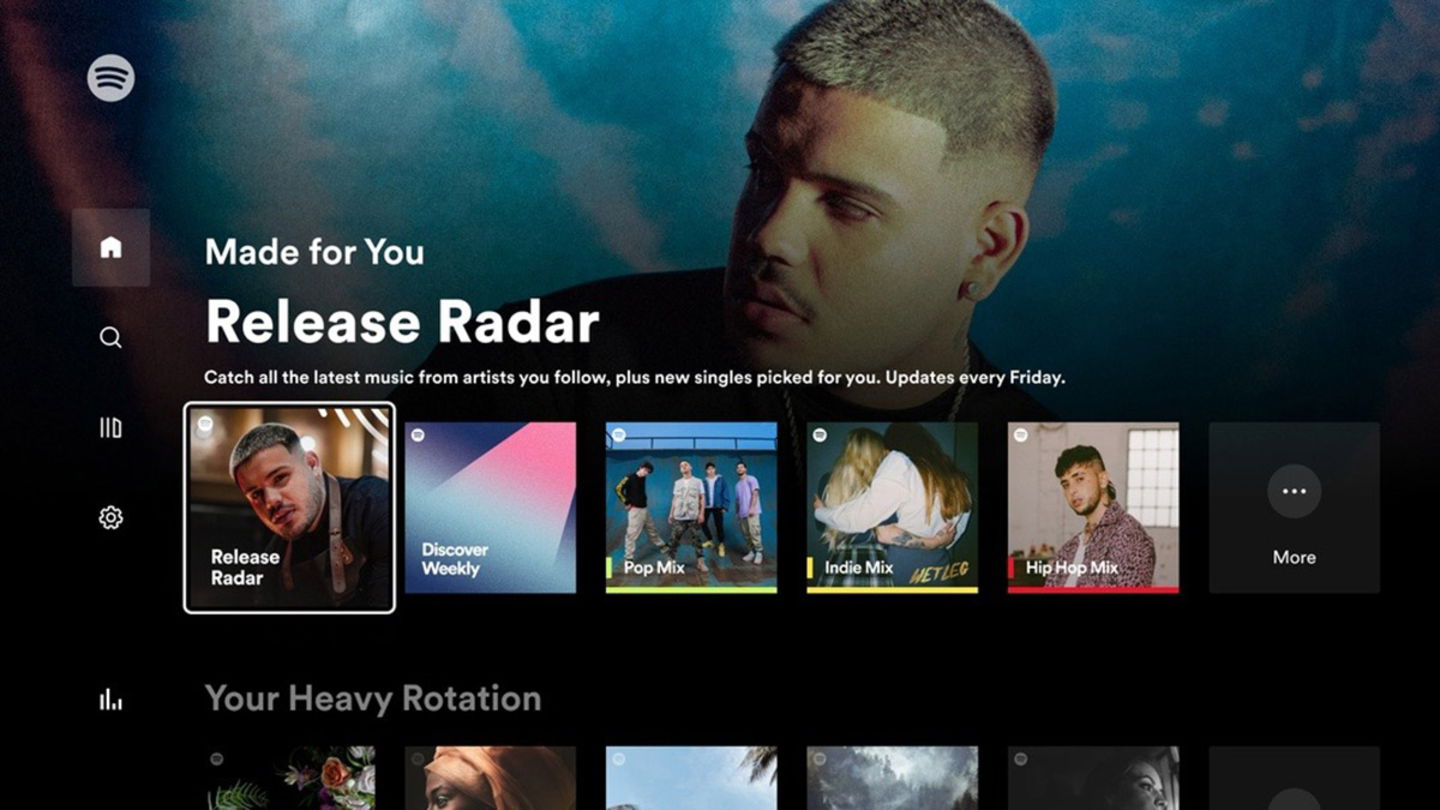Open the Discover Weekly playlist
The image size is (1440, 810).
tap(490, 507)
